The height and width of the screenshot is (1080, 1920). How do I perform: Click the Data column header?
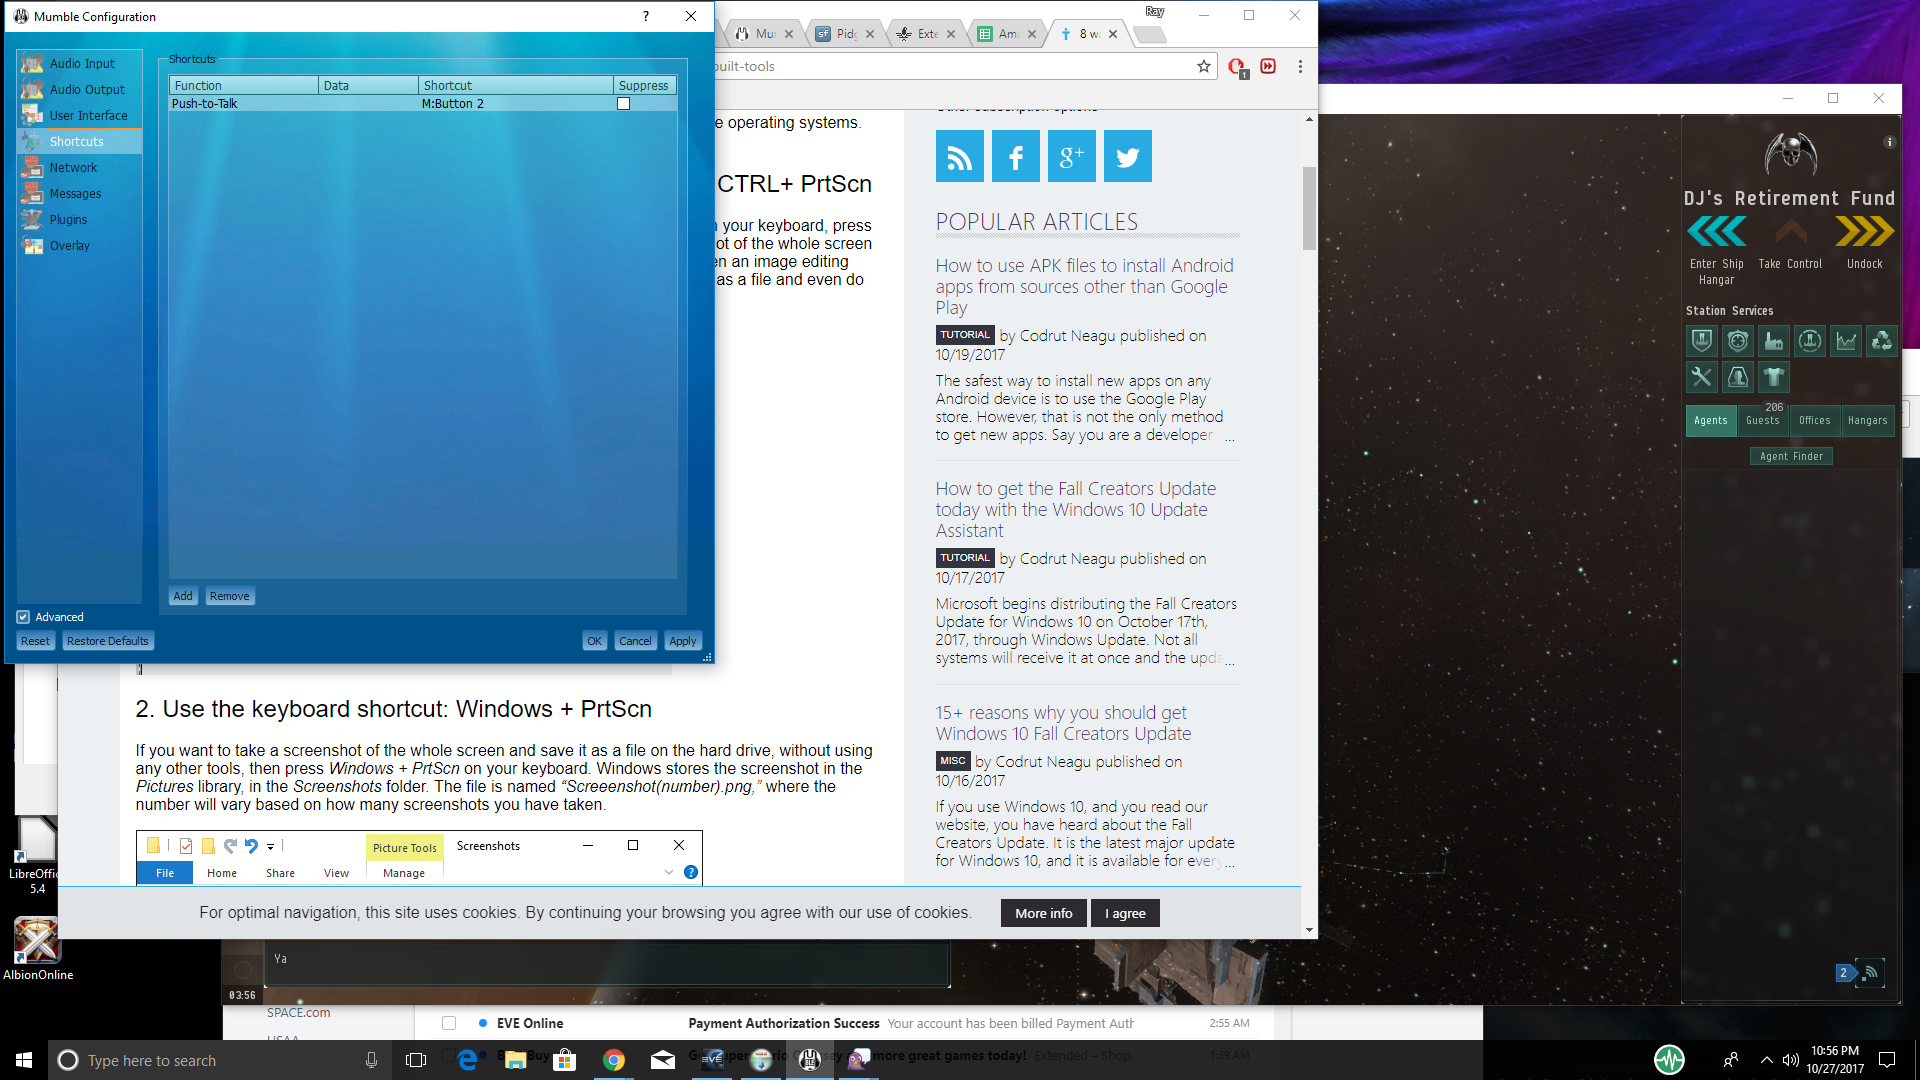[x=368, y=85]
